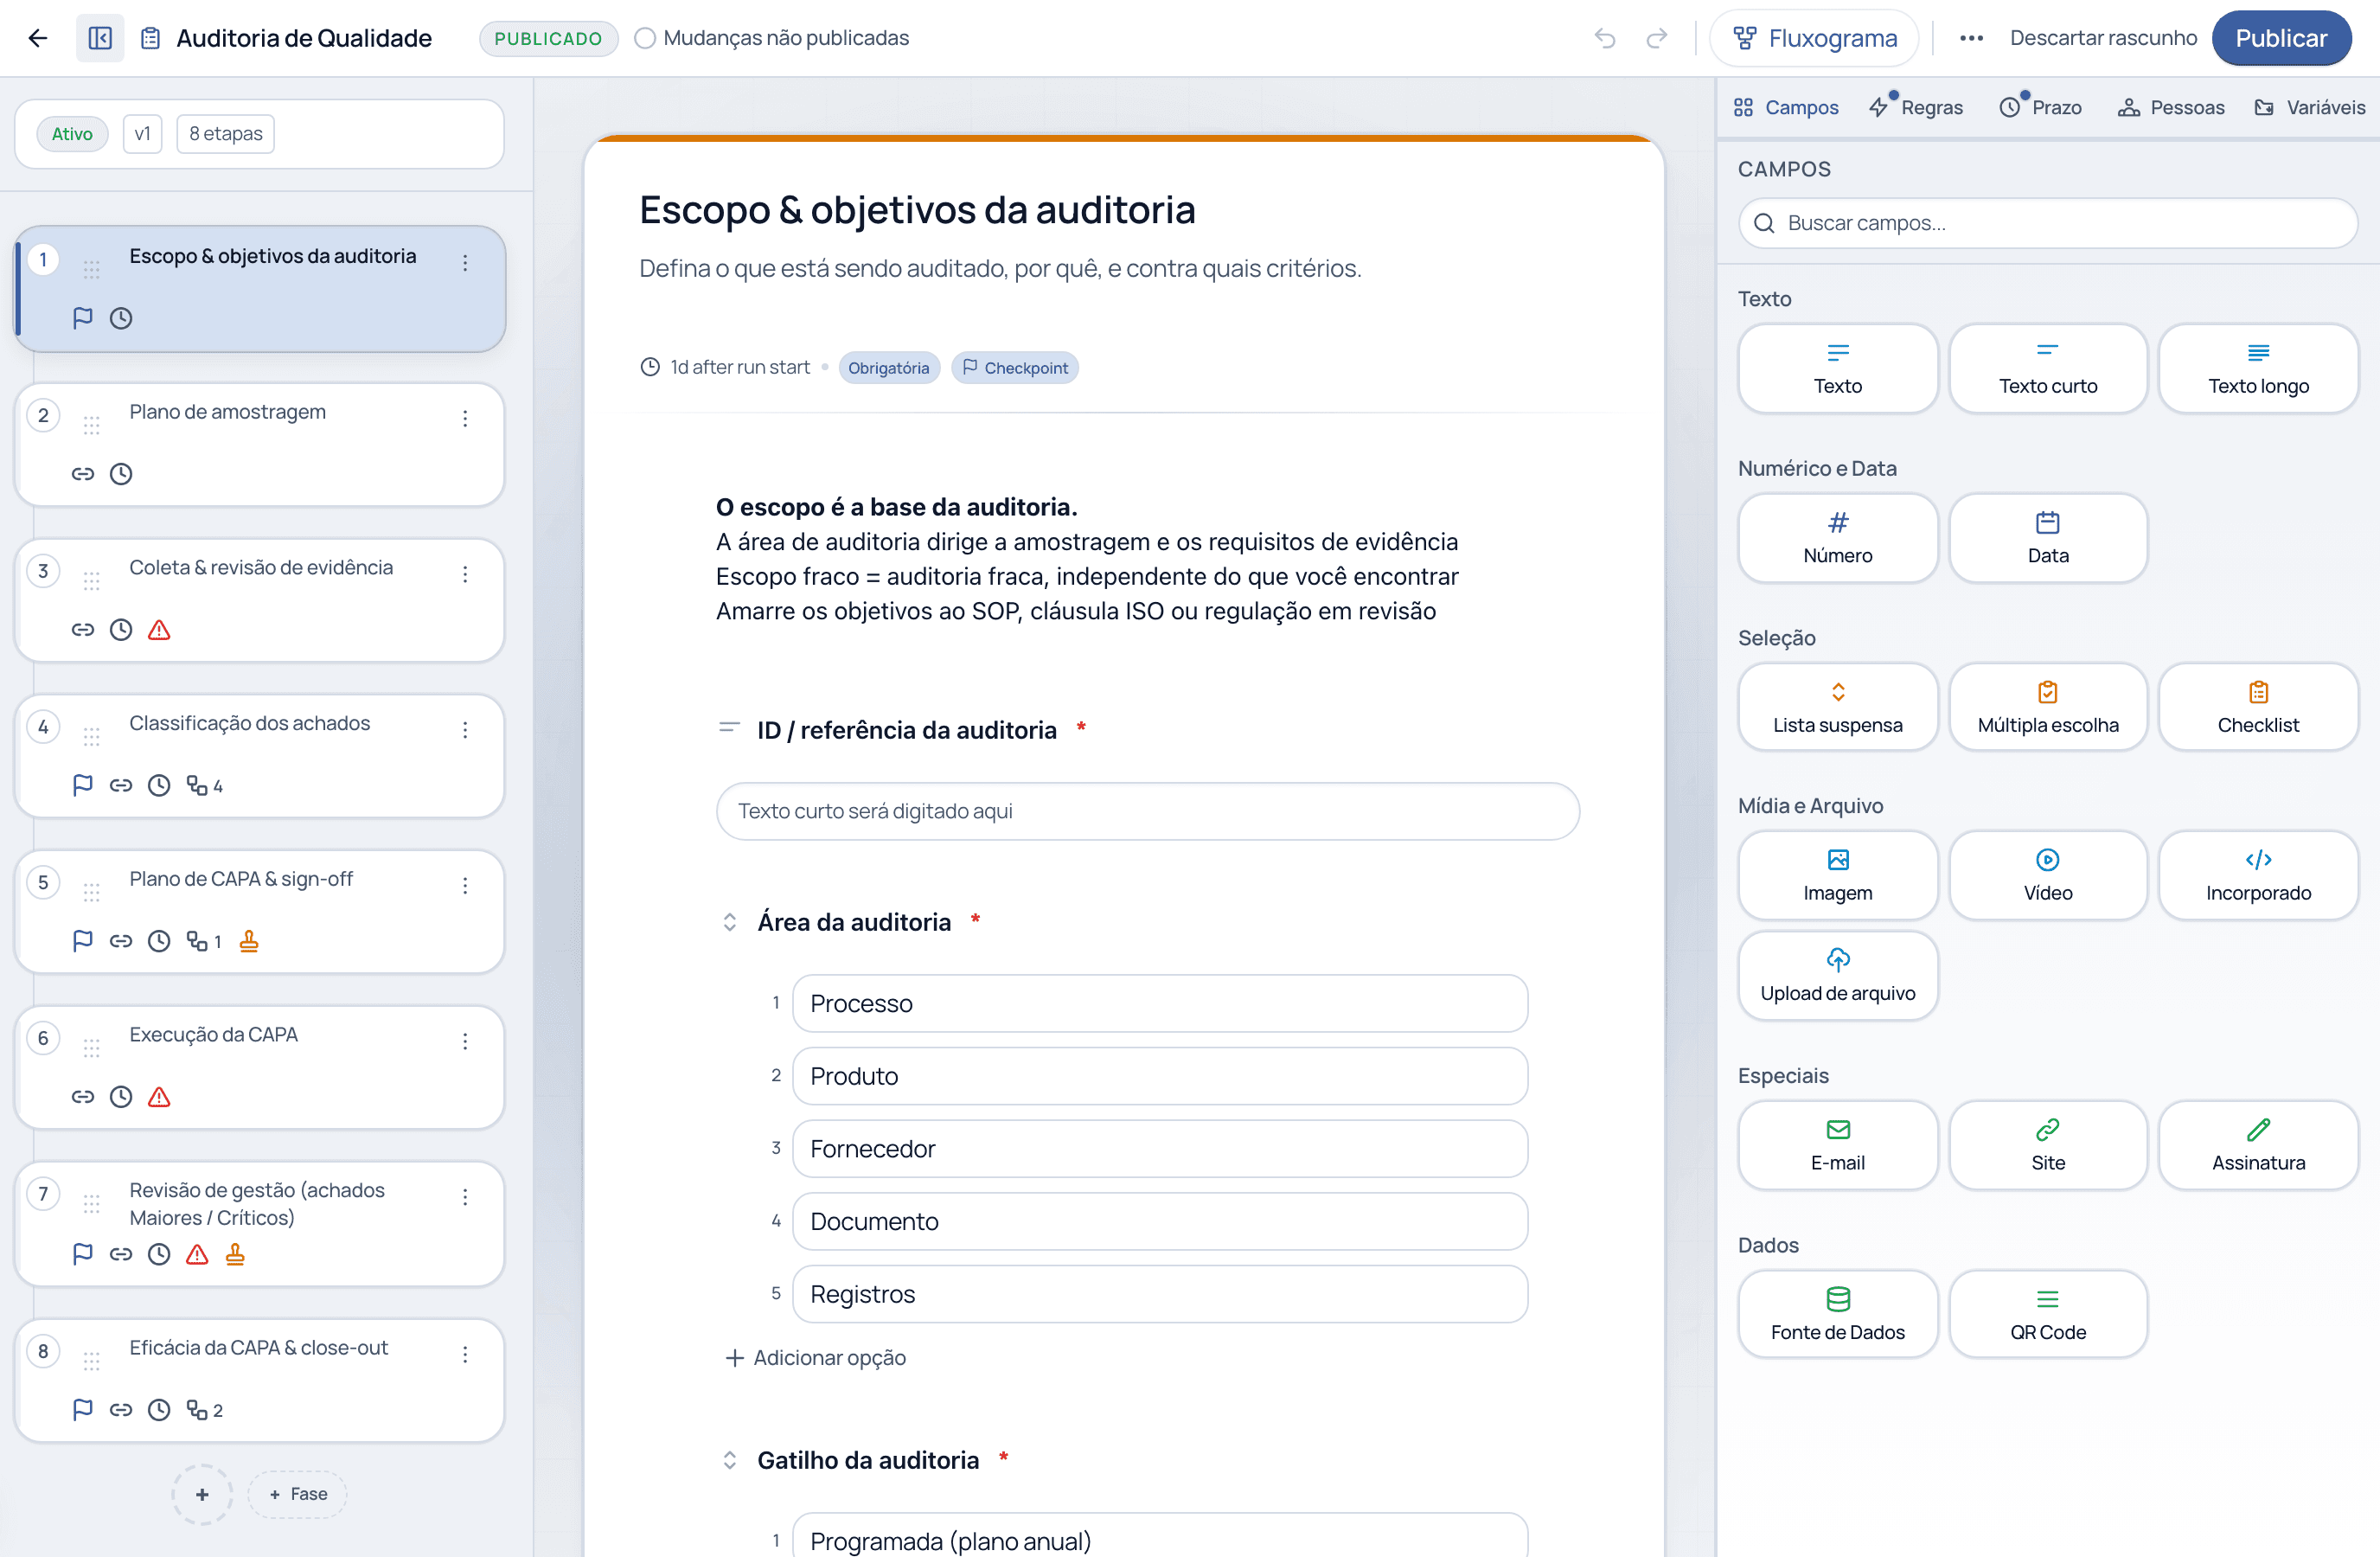Click the stamp approval icon on Plano de CAPA step
2380x1557 pixels.
pos(249,941)
